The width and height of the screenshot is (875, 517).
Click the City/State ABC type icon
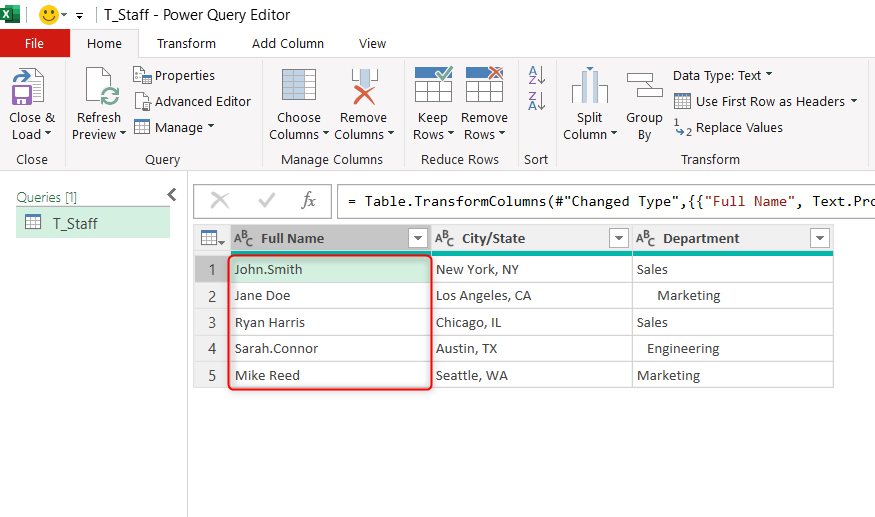(x=444, y=238)
